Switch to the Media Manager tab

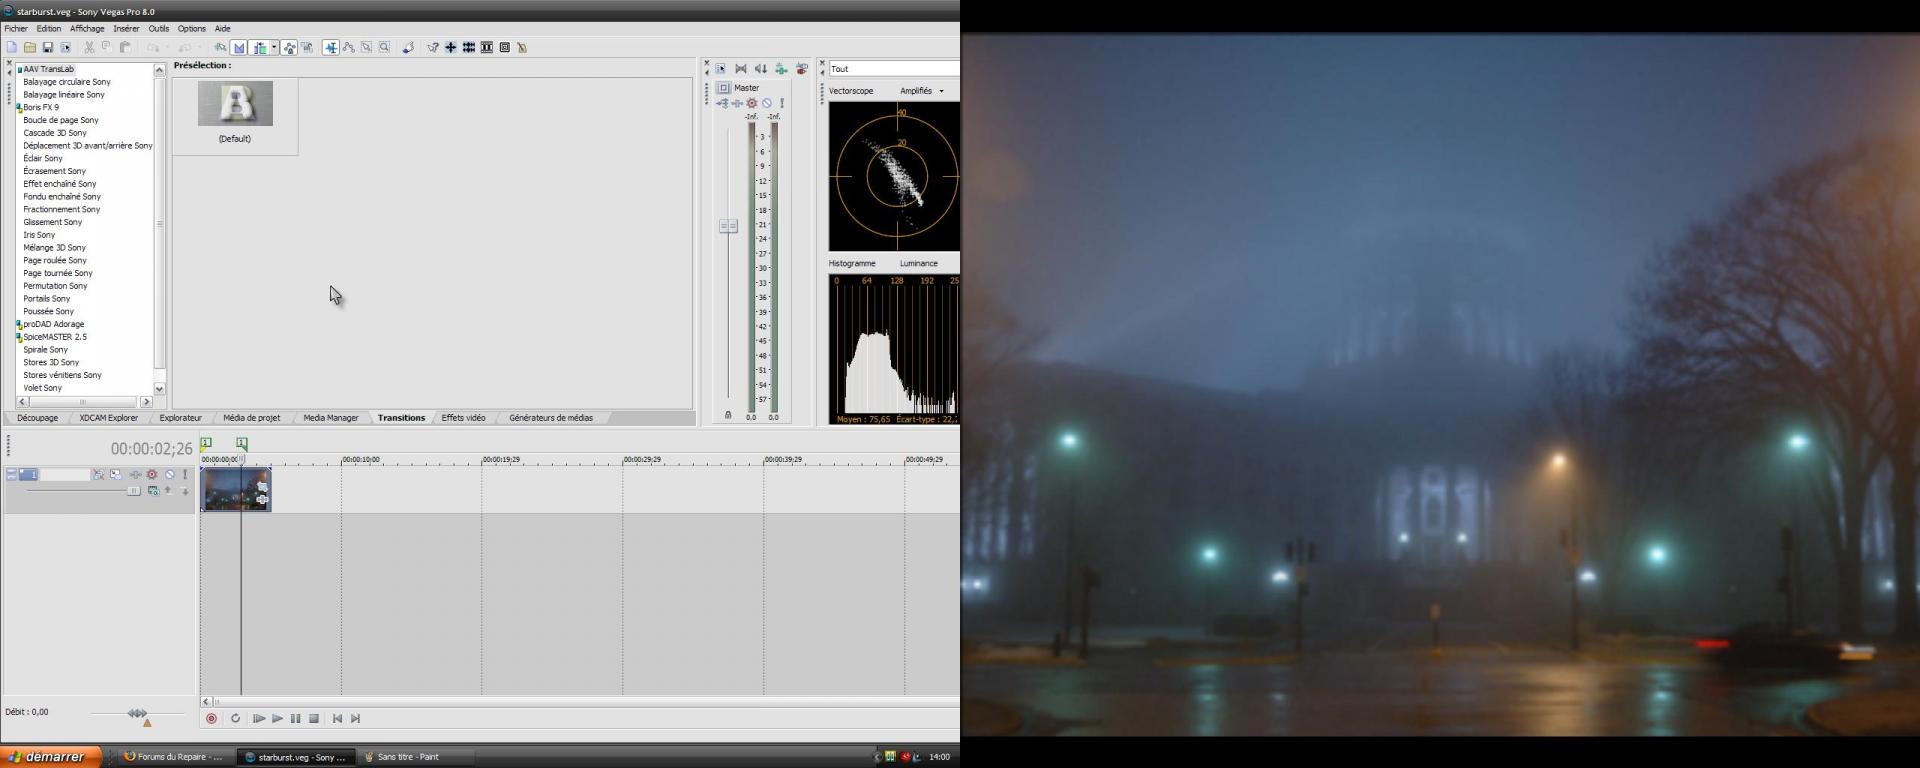tap(330, 418)
